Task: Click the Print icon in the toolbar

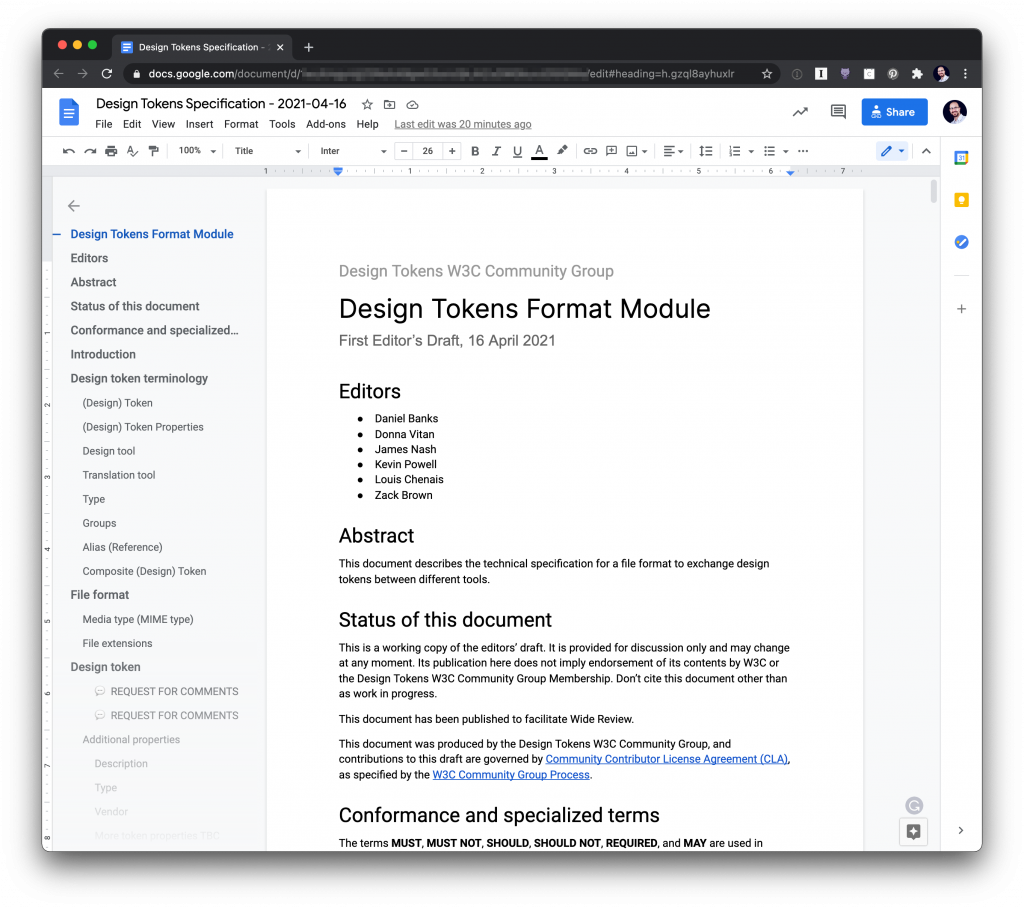Action: click(x=111, y=151)
